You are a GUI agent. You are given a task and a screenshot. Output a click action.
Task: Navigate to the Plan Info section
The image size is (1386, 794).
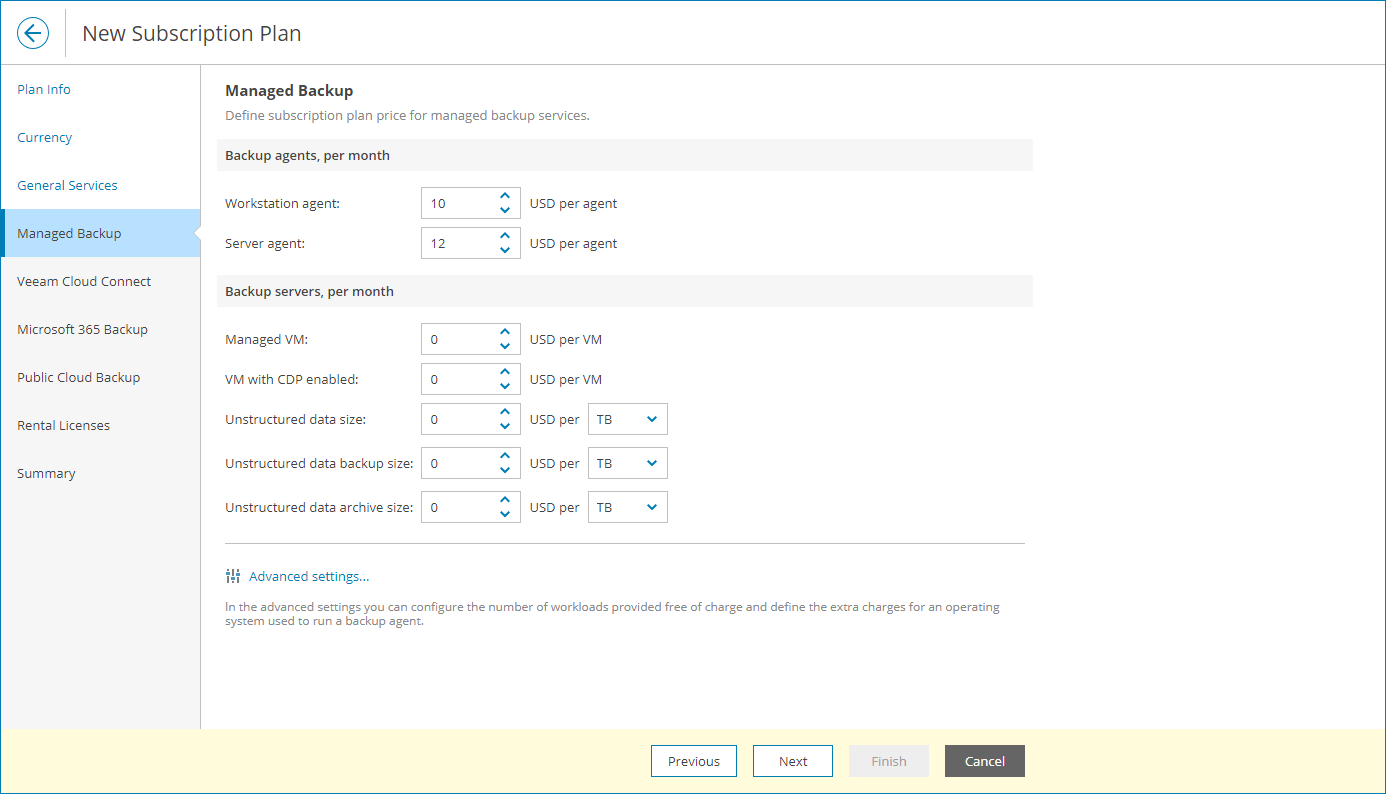44,89
